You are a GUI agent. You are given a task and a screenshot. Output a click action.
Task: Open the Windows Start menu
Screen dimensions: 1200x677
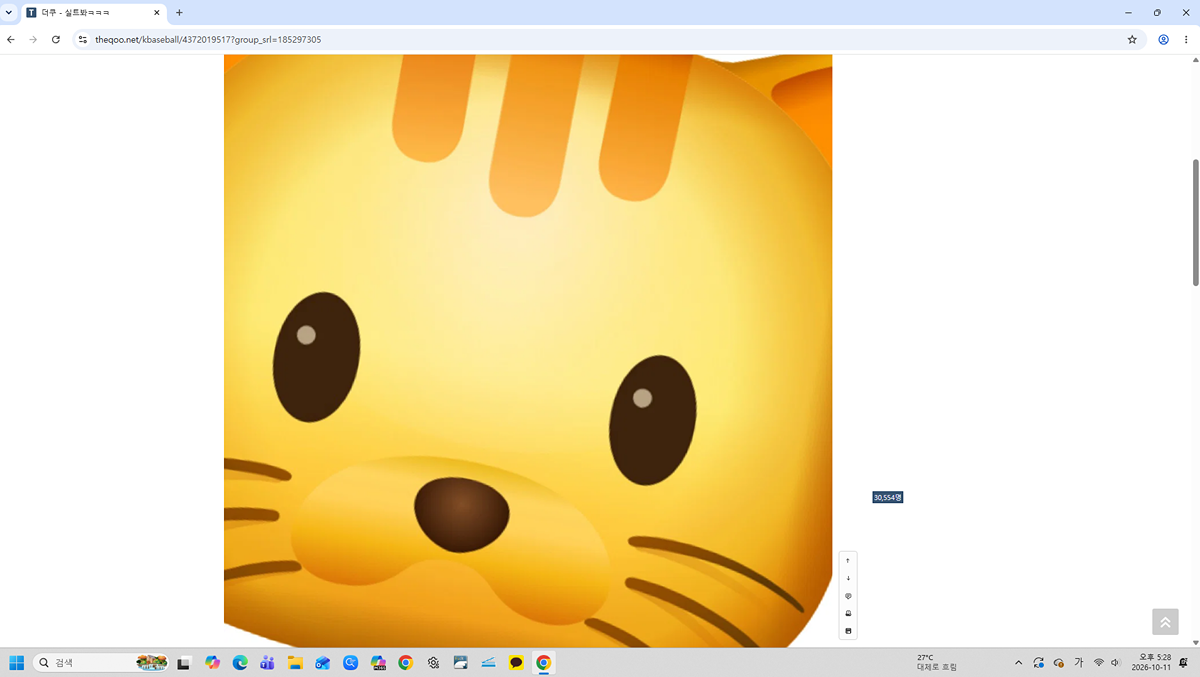point(17,662)
